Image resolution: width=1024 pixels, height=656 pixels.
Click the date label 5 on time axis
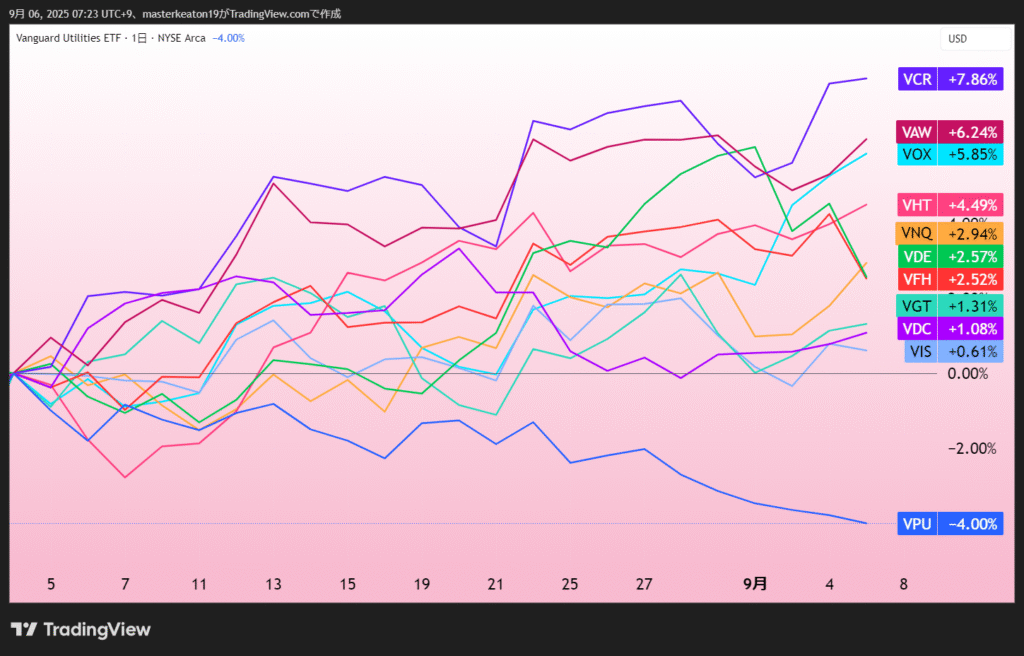(51, 584)
